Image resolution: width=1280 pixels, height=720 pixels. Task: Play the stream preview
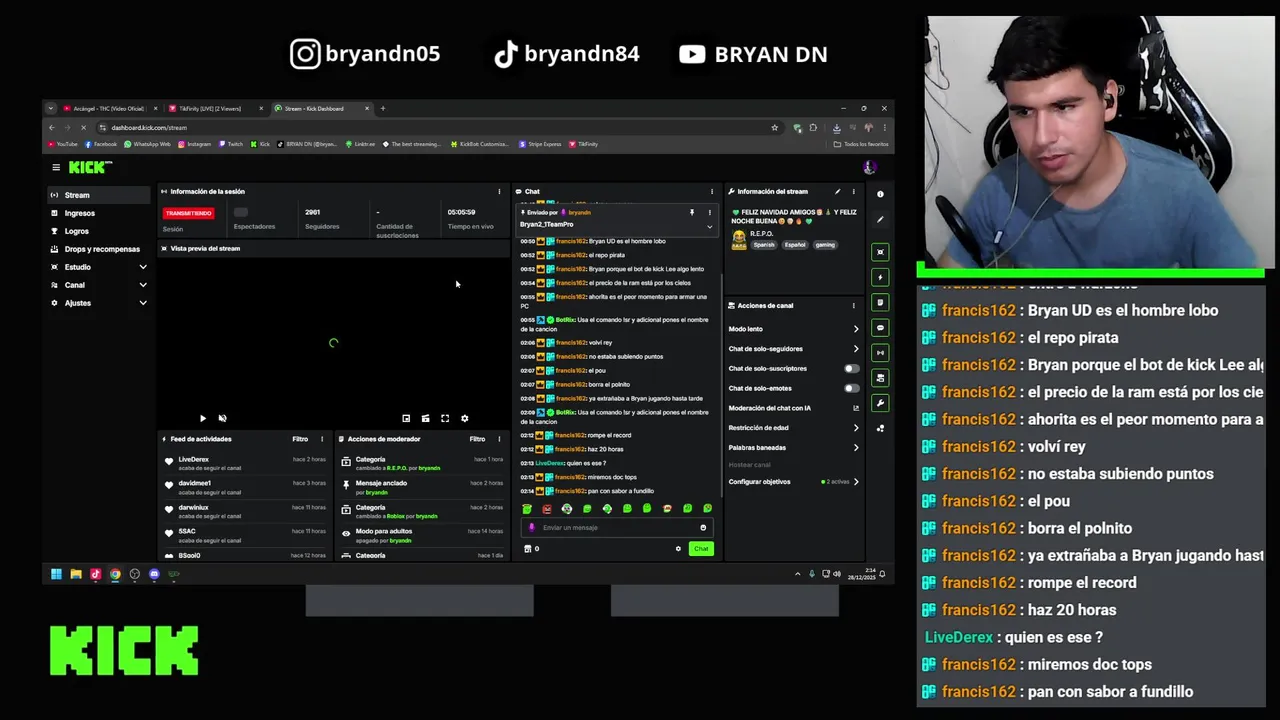point(202,418)
